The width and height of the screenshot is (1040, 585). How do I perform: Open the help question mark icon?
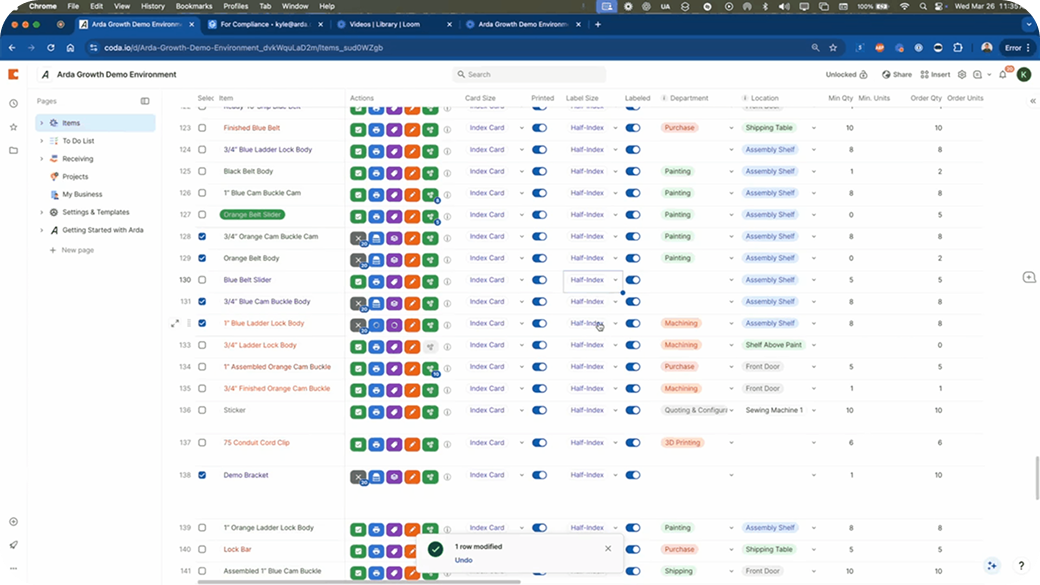tap(1021, 565)
